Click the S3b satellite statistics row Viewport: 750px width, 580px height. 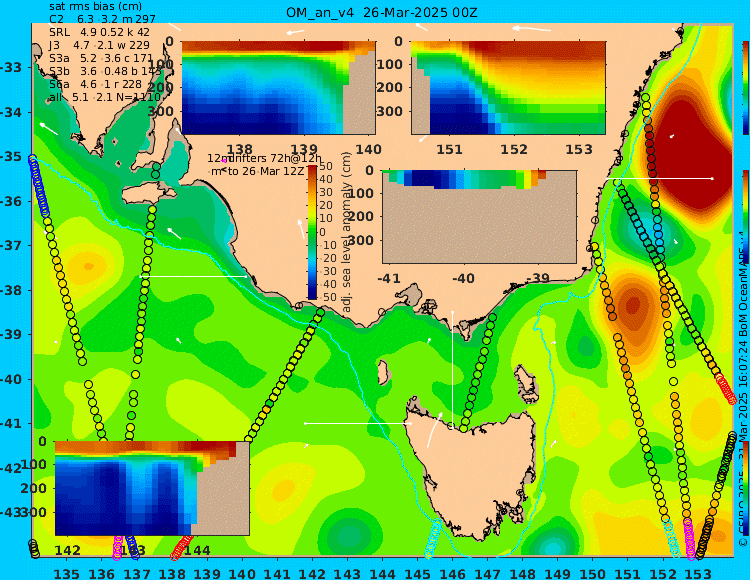click(105, 71)
